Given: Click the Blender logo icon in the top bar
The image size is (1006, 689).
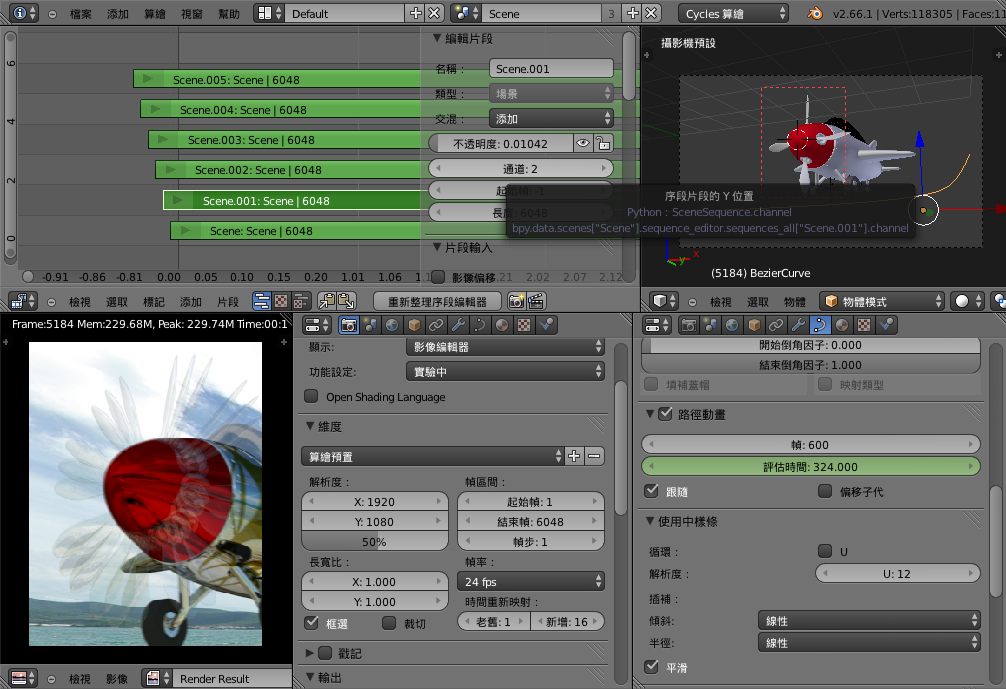Looking at the screenshot, I should pyautogui.click(x=815, y=13).
